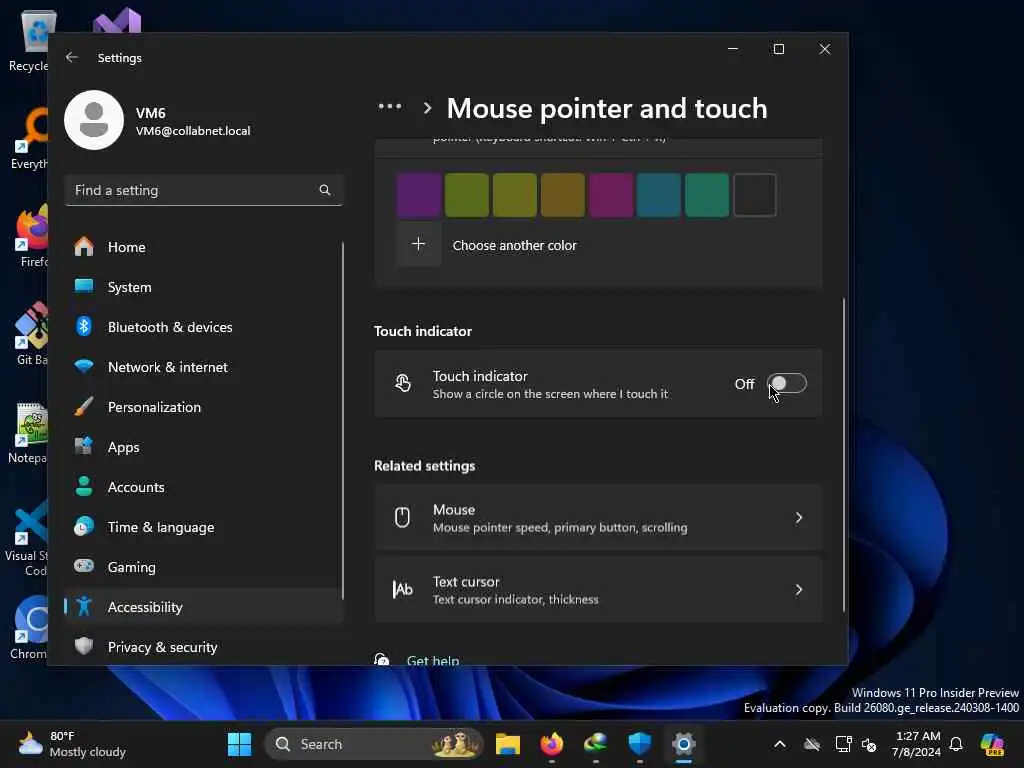This screenshot has height=768, width=1024.
Task: Click the taskbar Search box
Action: (374, 744)
